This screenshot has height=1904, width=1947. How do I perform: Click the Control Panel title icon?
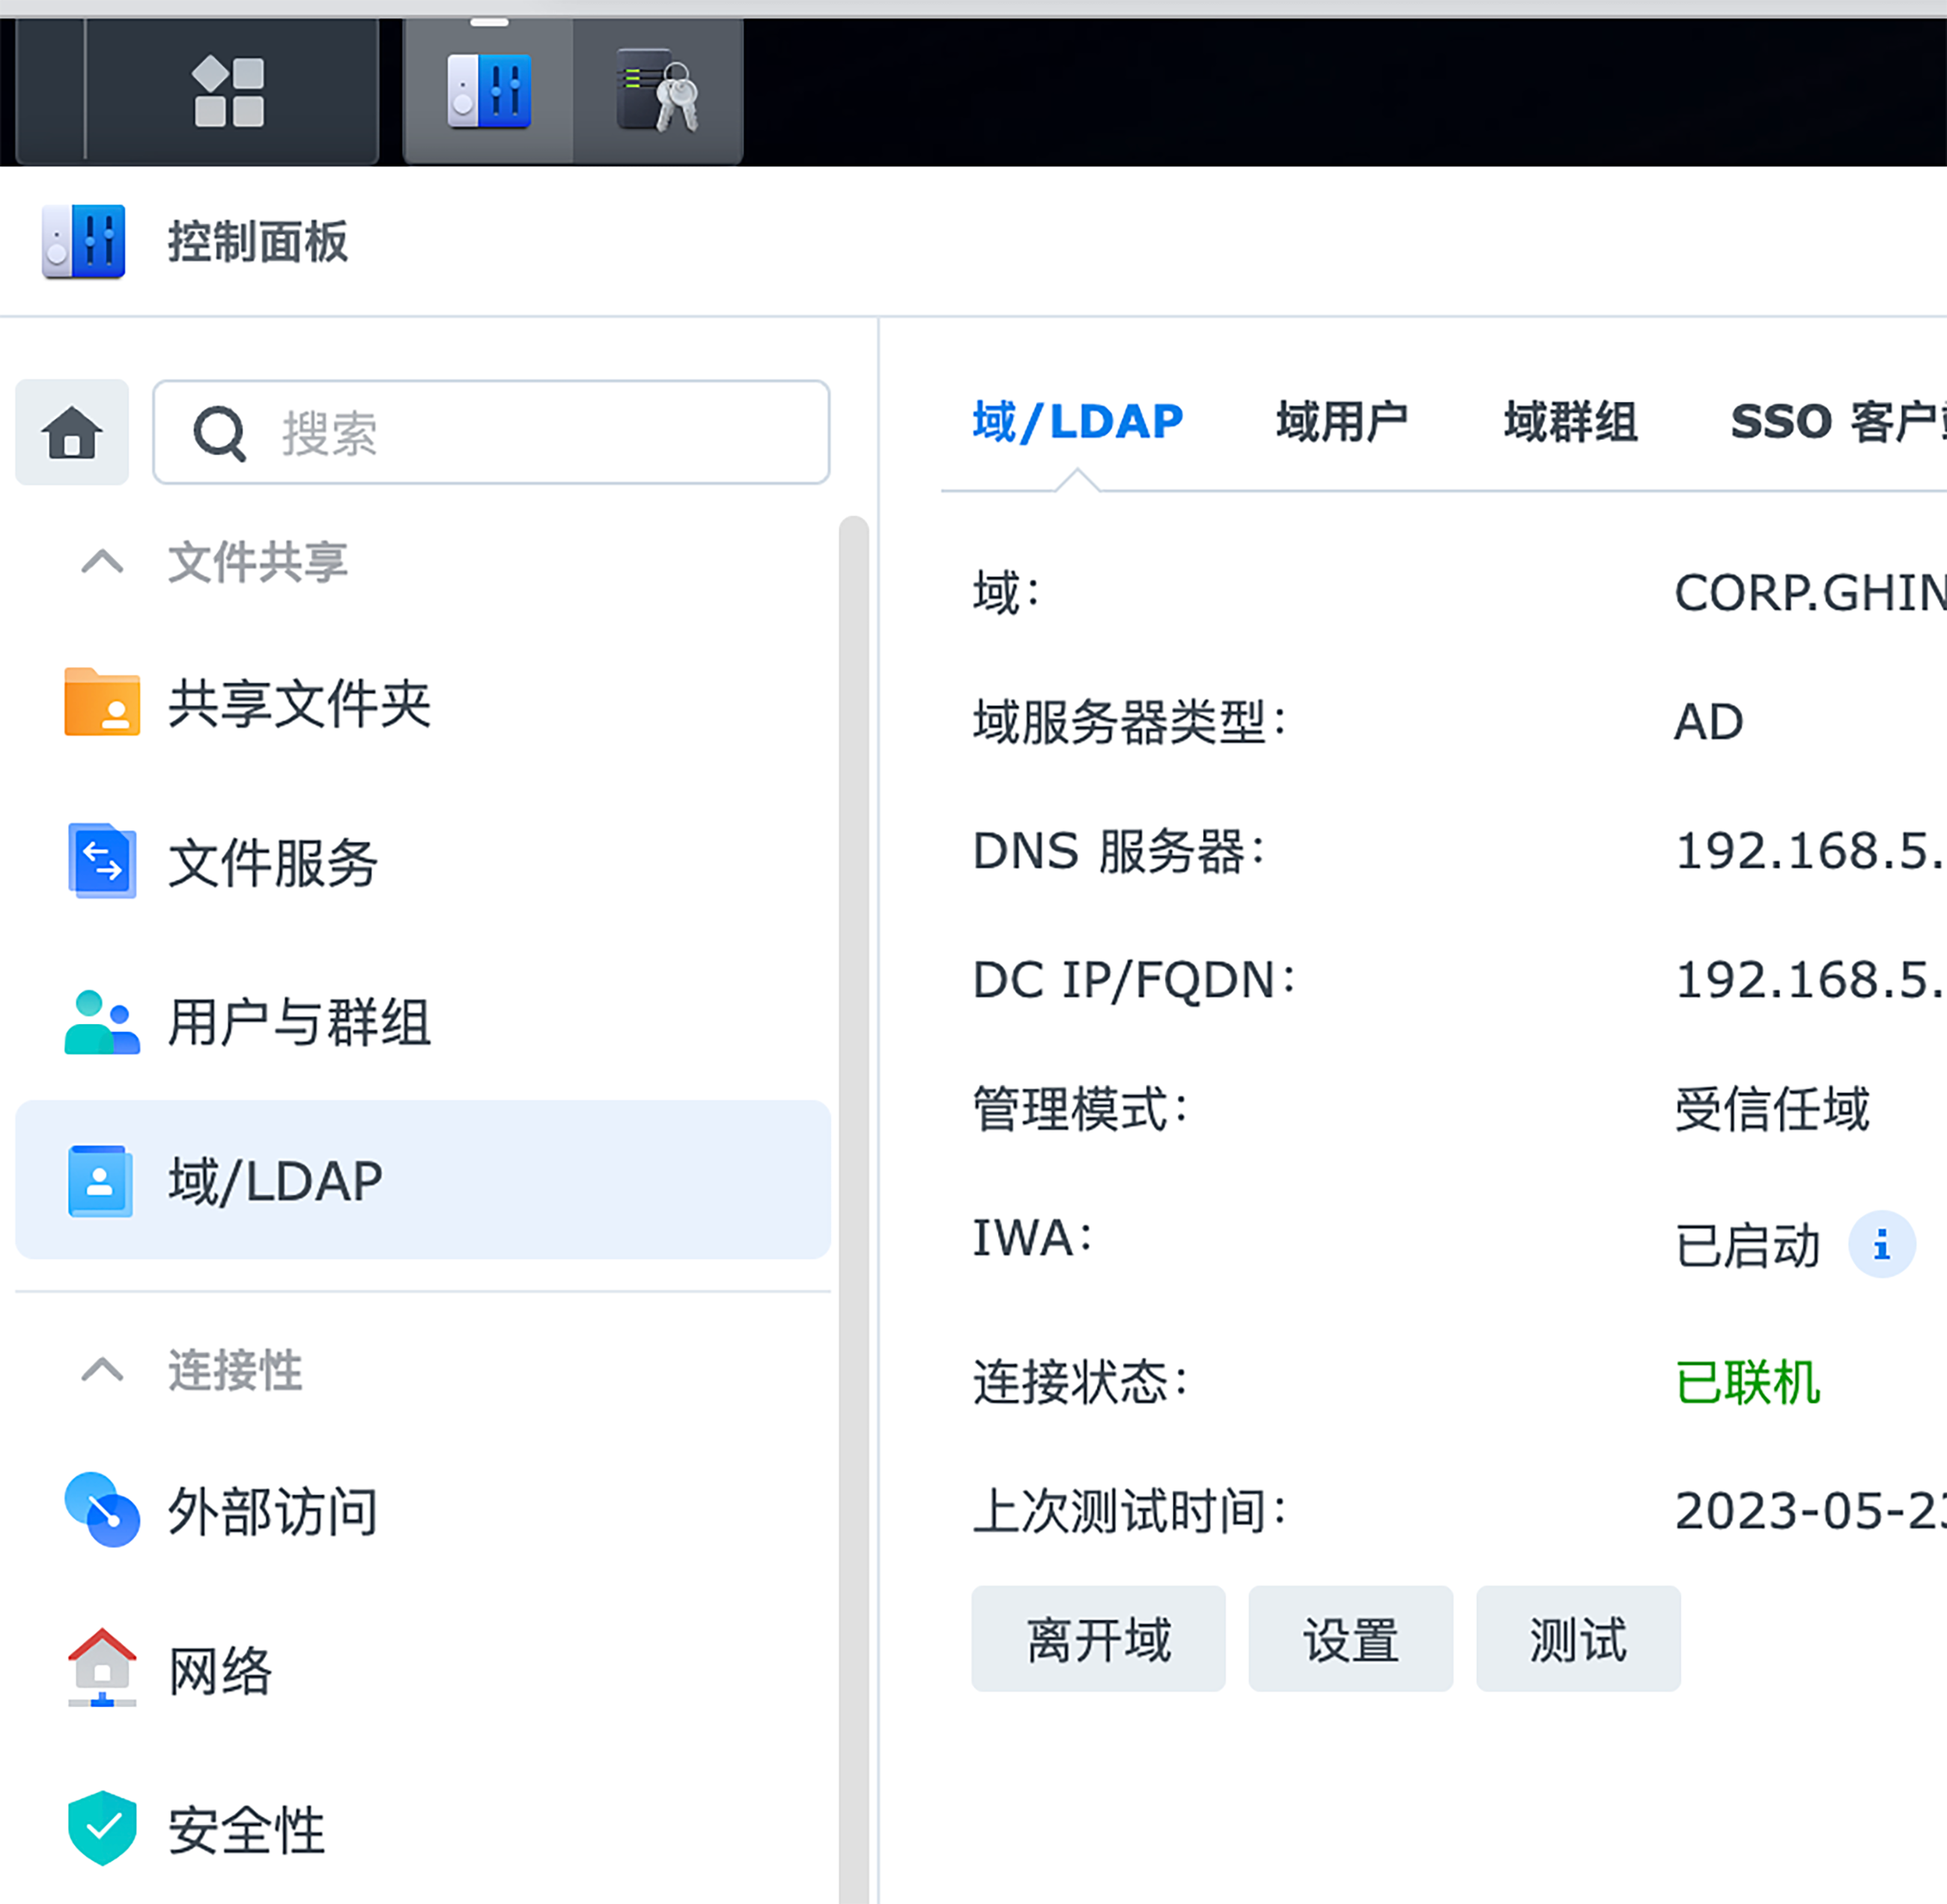click(83, 242)
